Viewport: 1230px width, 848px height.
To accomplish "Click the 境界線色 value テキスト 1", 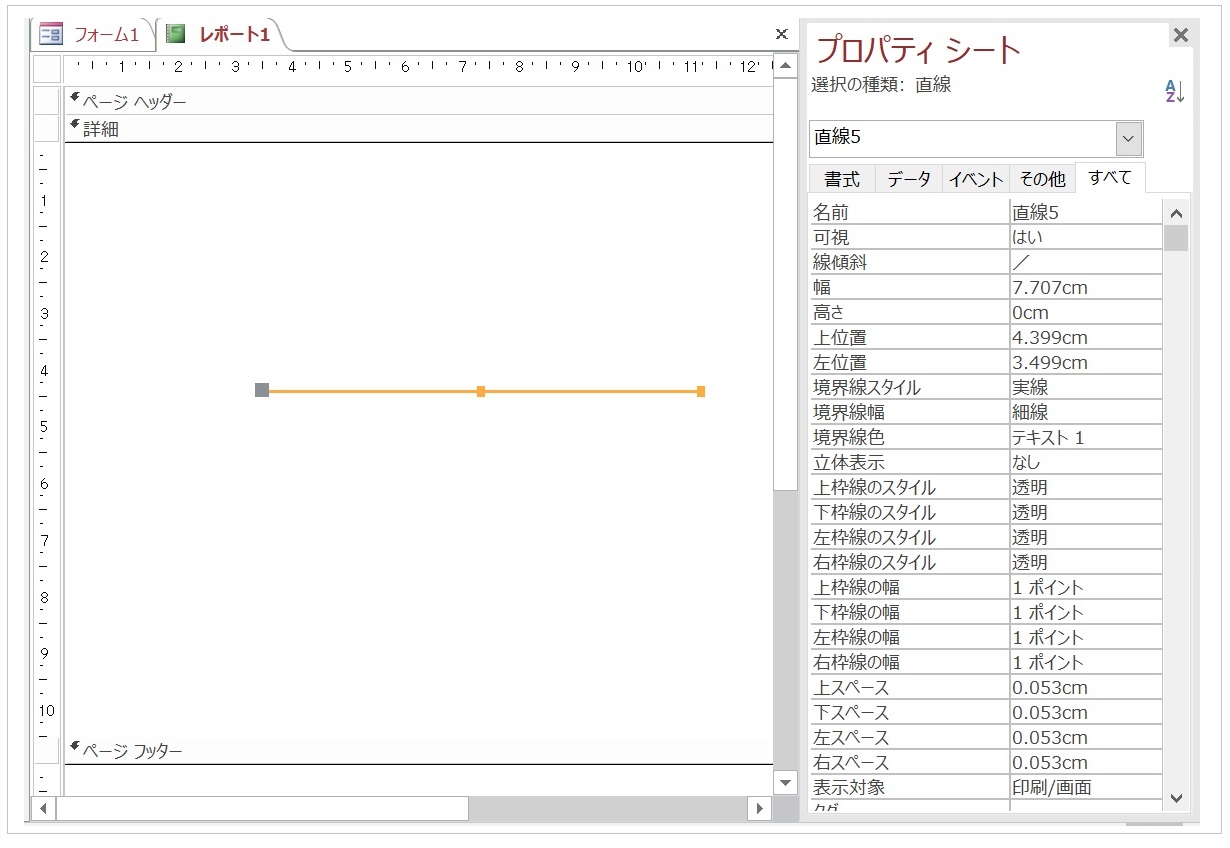I will [x=1086, y=437].
